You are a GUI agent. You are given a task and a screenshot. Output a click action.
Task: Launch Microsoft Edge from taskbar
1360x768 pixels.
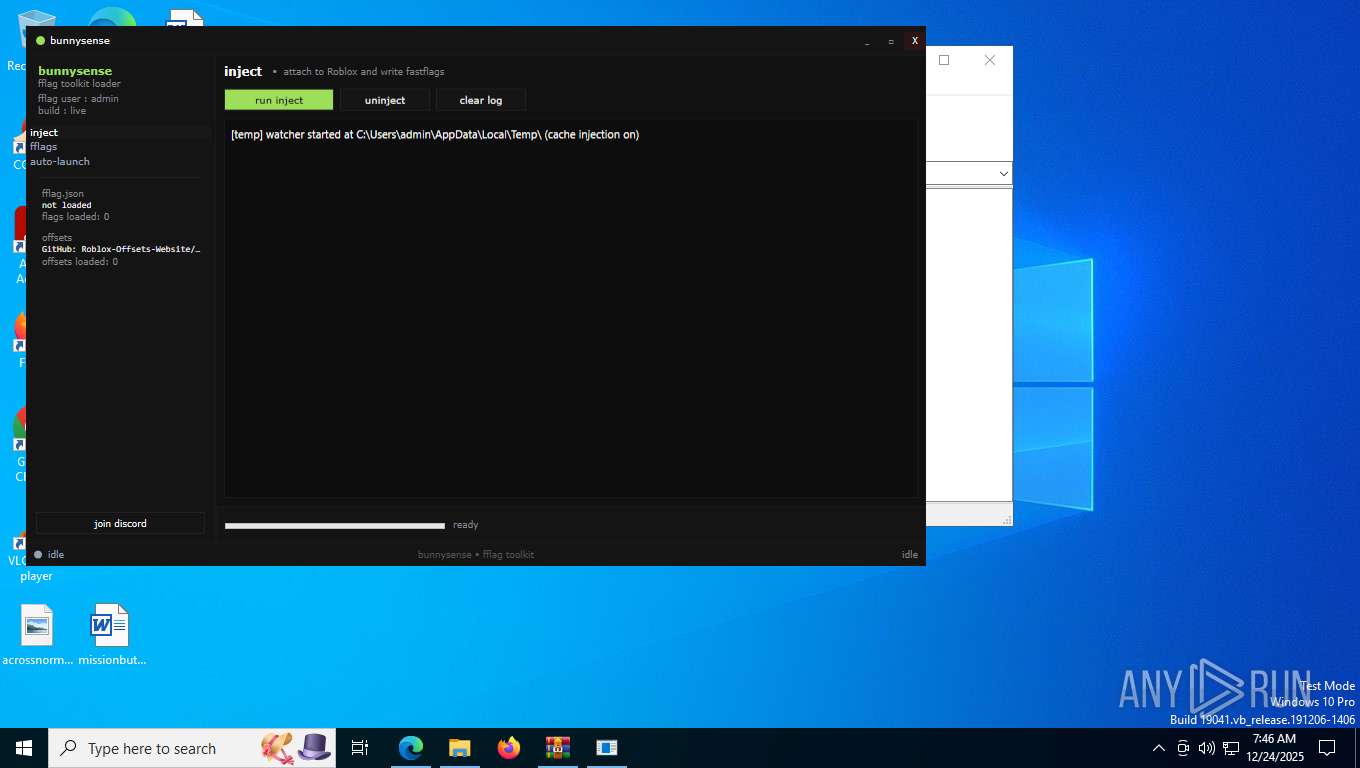(x=411, y=748)
